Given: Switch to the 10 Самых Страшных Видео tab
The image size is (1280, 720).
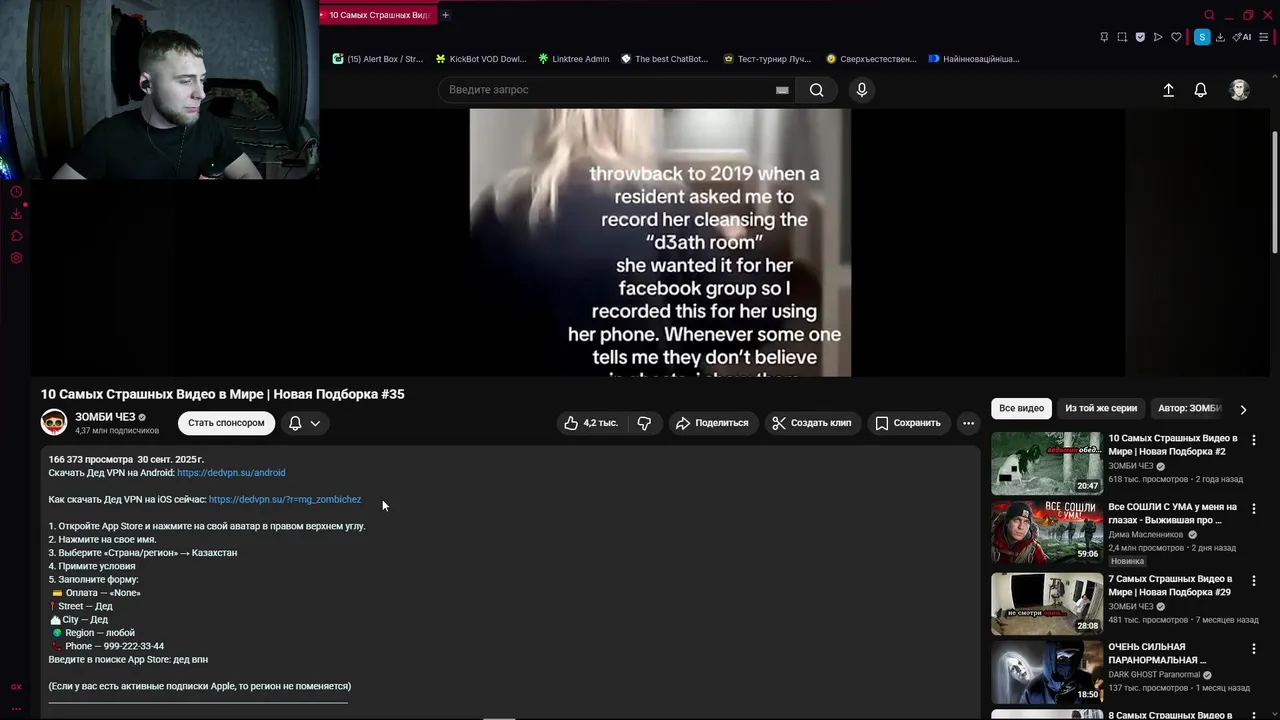Looking at the screenshot, I should click(379, 15).
